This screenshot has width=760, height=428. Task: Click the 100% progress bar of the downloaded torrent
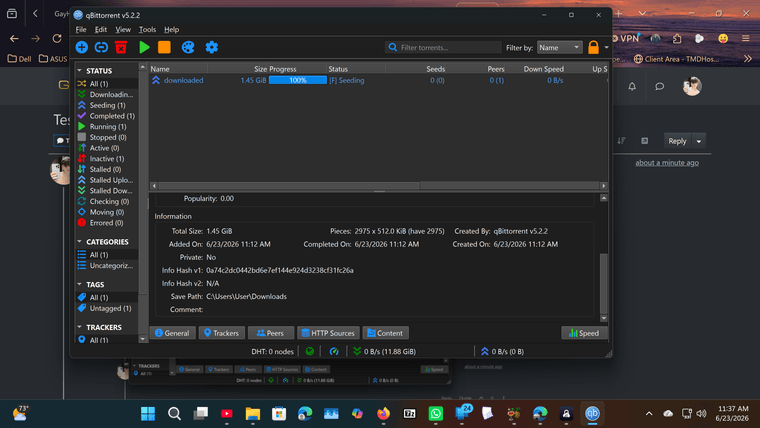pos(298,80)
